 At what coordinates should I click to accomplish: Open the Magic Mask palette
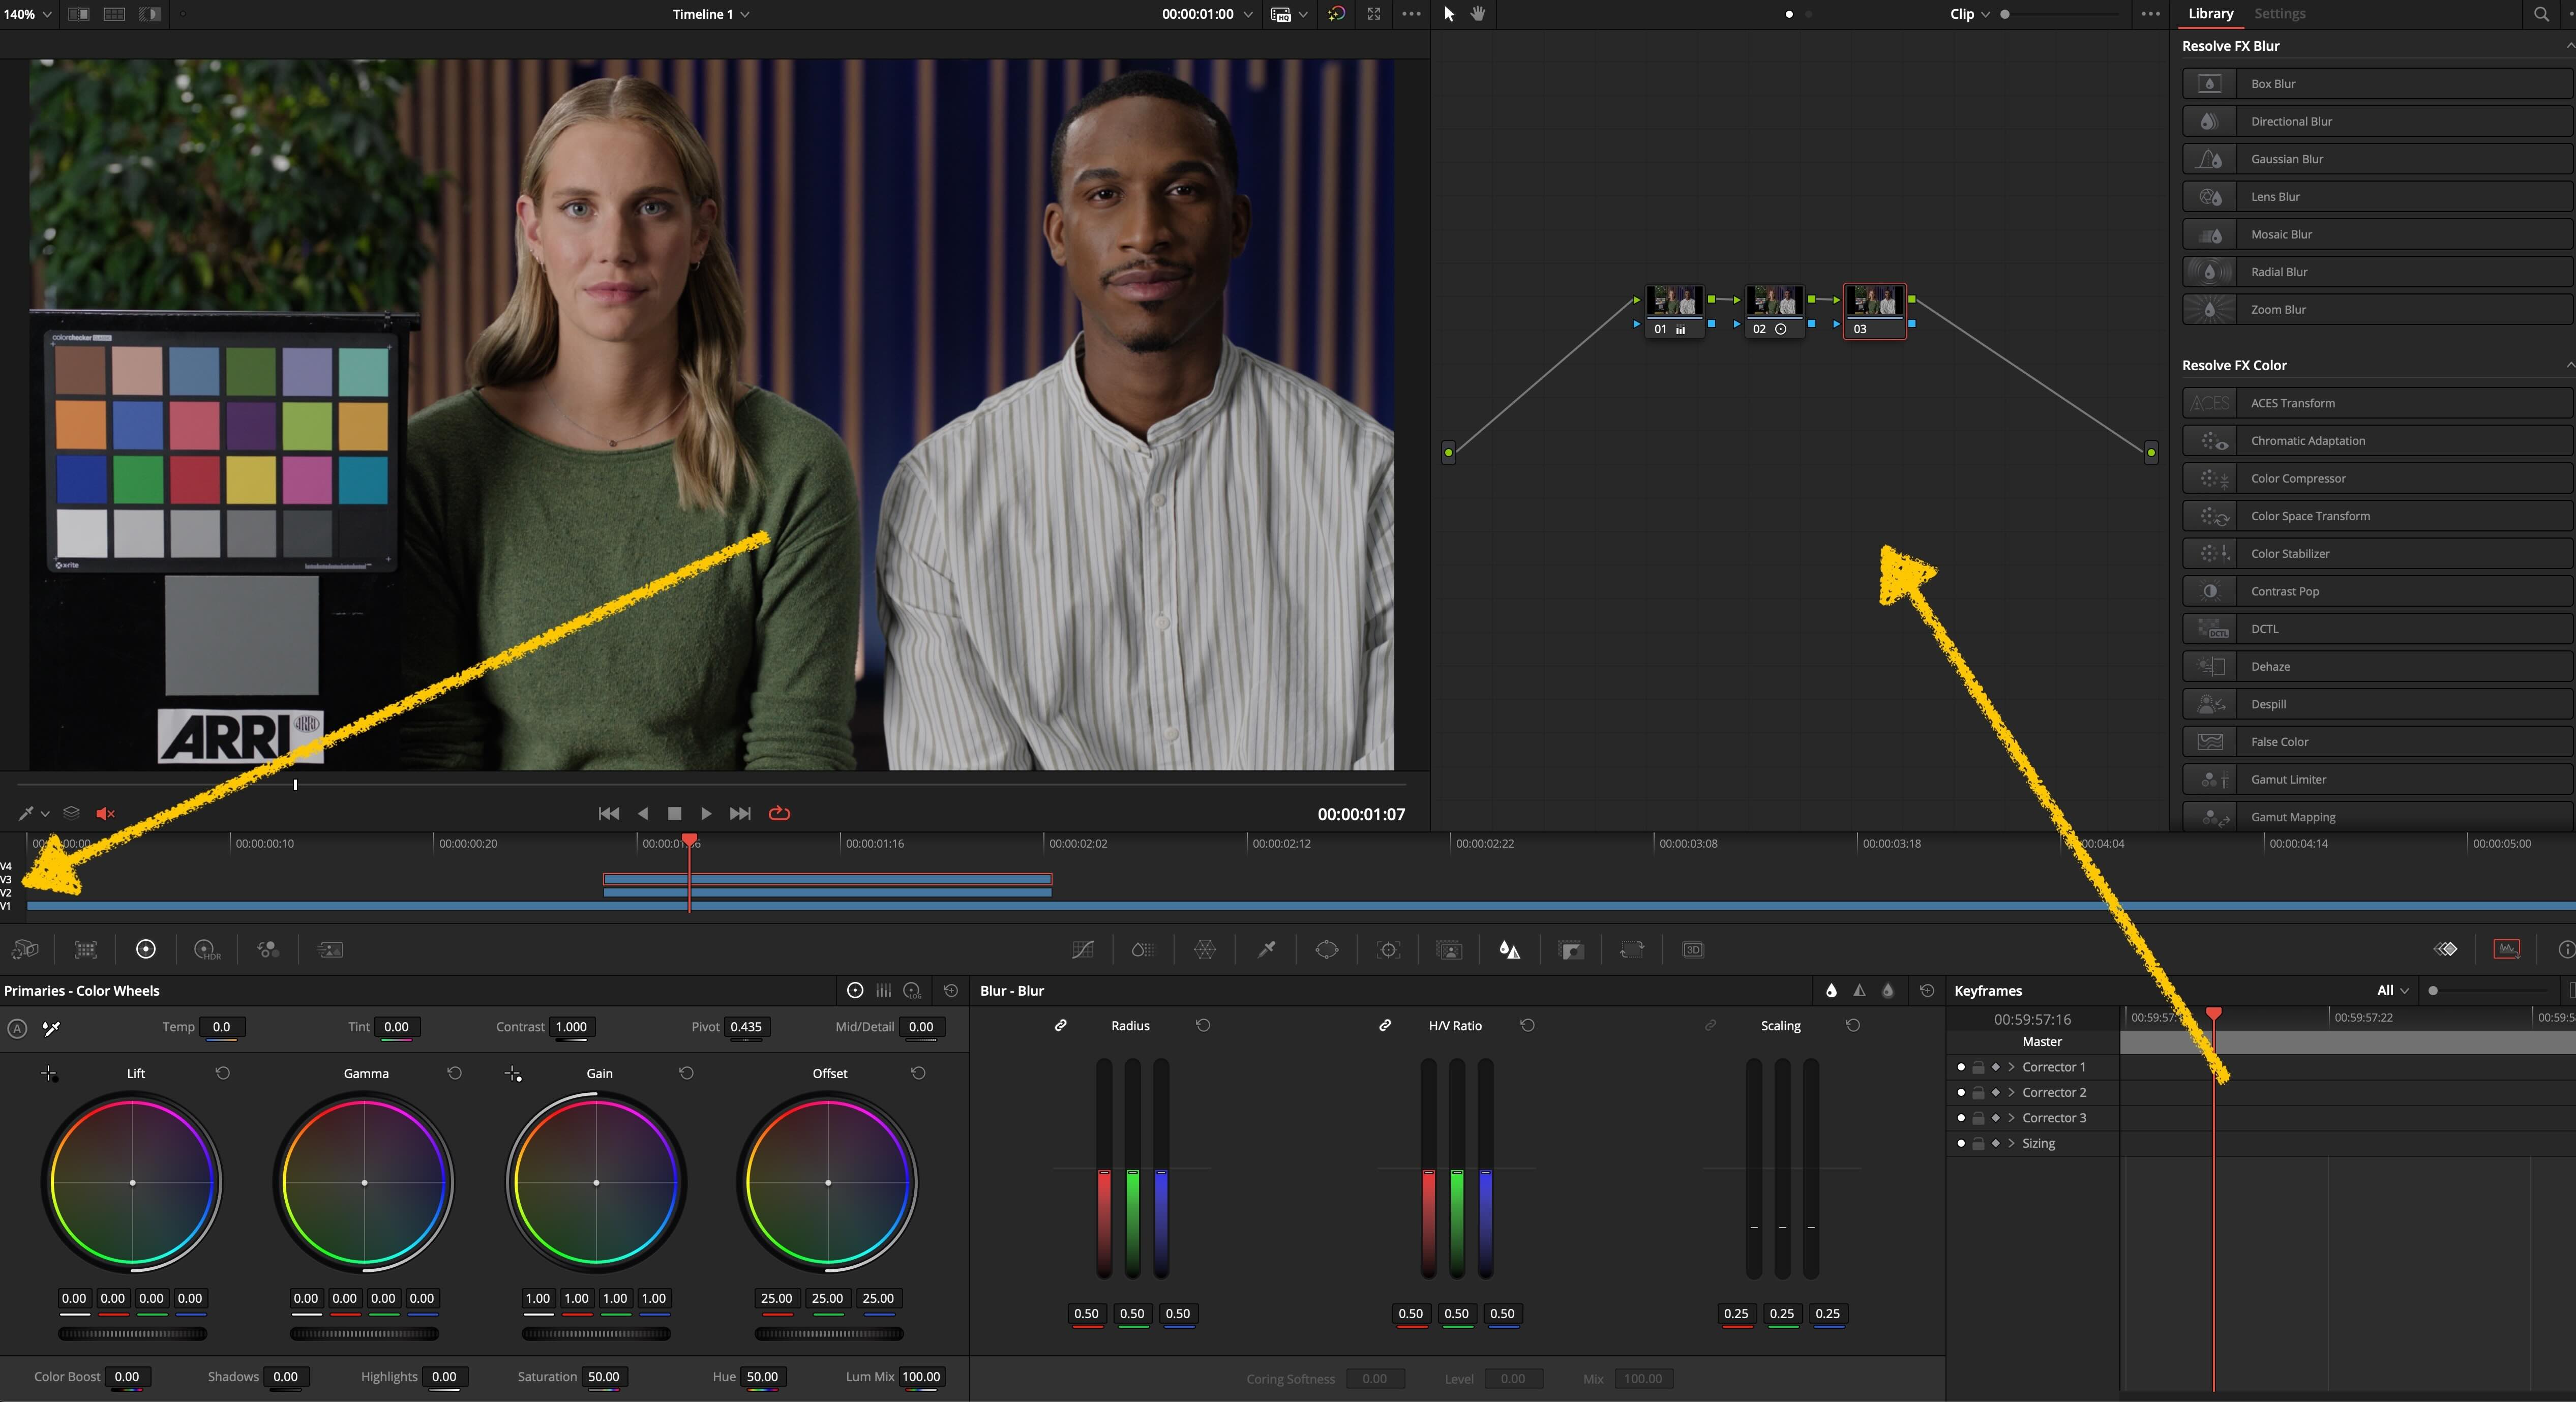pos(1449,949)
